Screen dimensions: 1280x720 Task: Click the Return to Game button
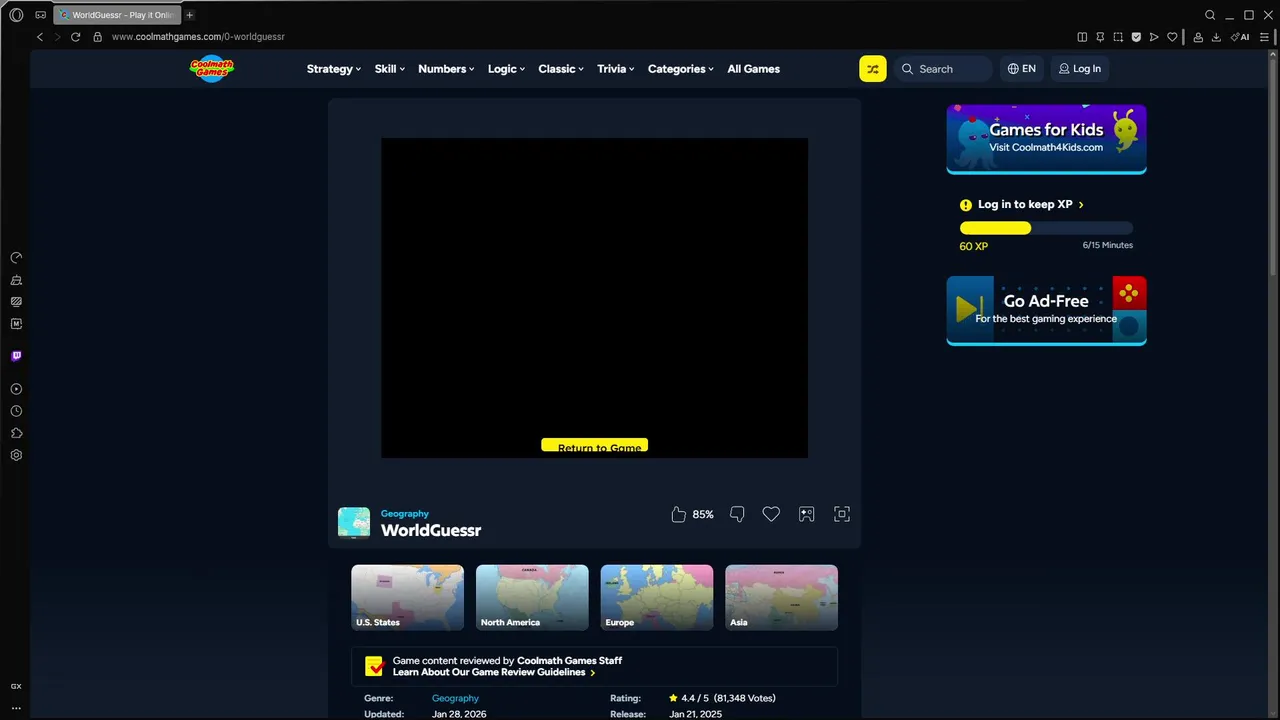(595, 446)
